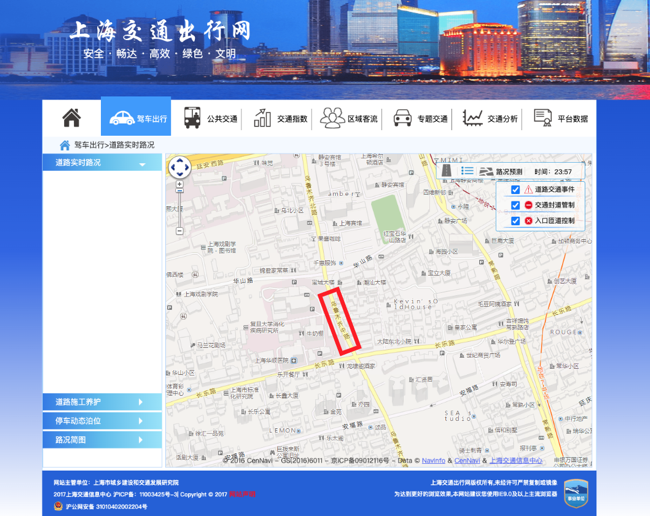Viewport: 650px width, 516px height.
Task: Uncheck the 道路交通事件 checkbox
Action: (x=515, y=189)
